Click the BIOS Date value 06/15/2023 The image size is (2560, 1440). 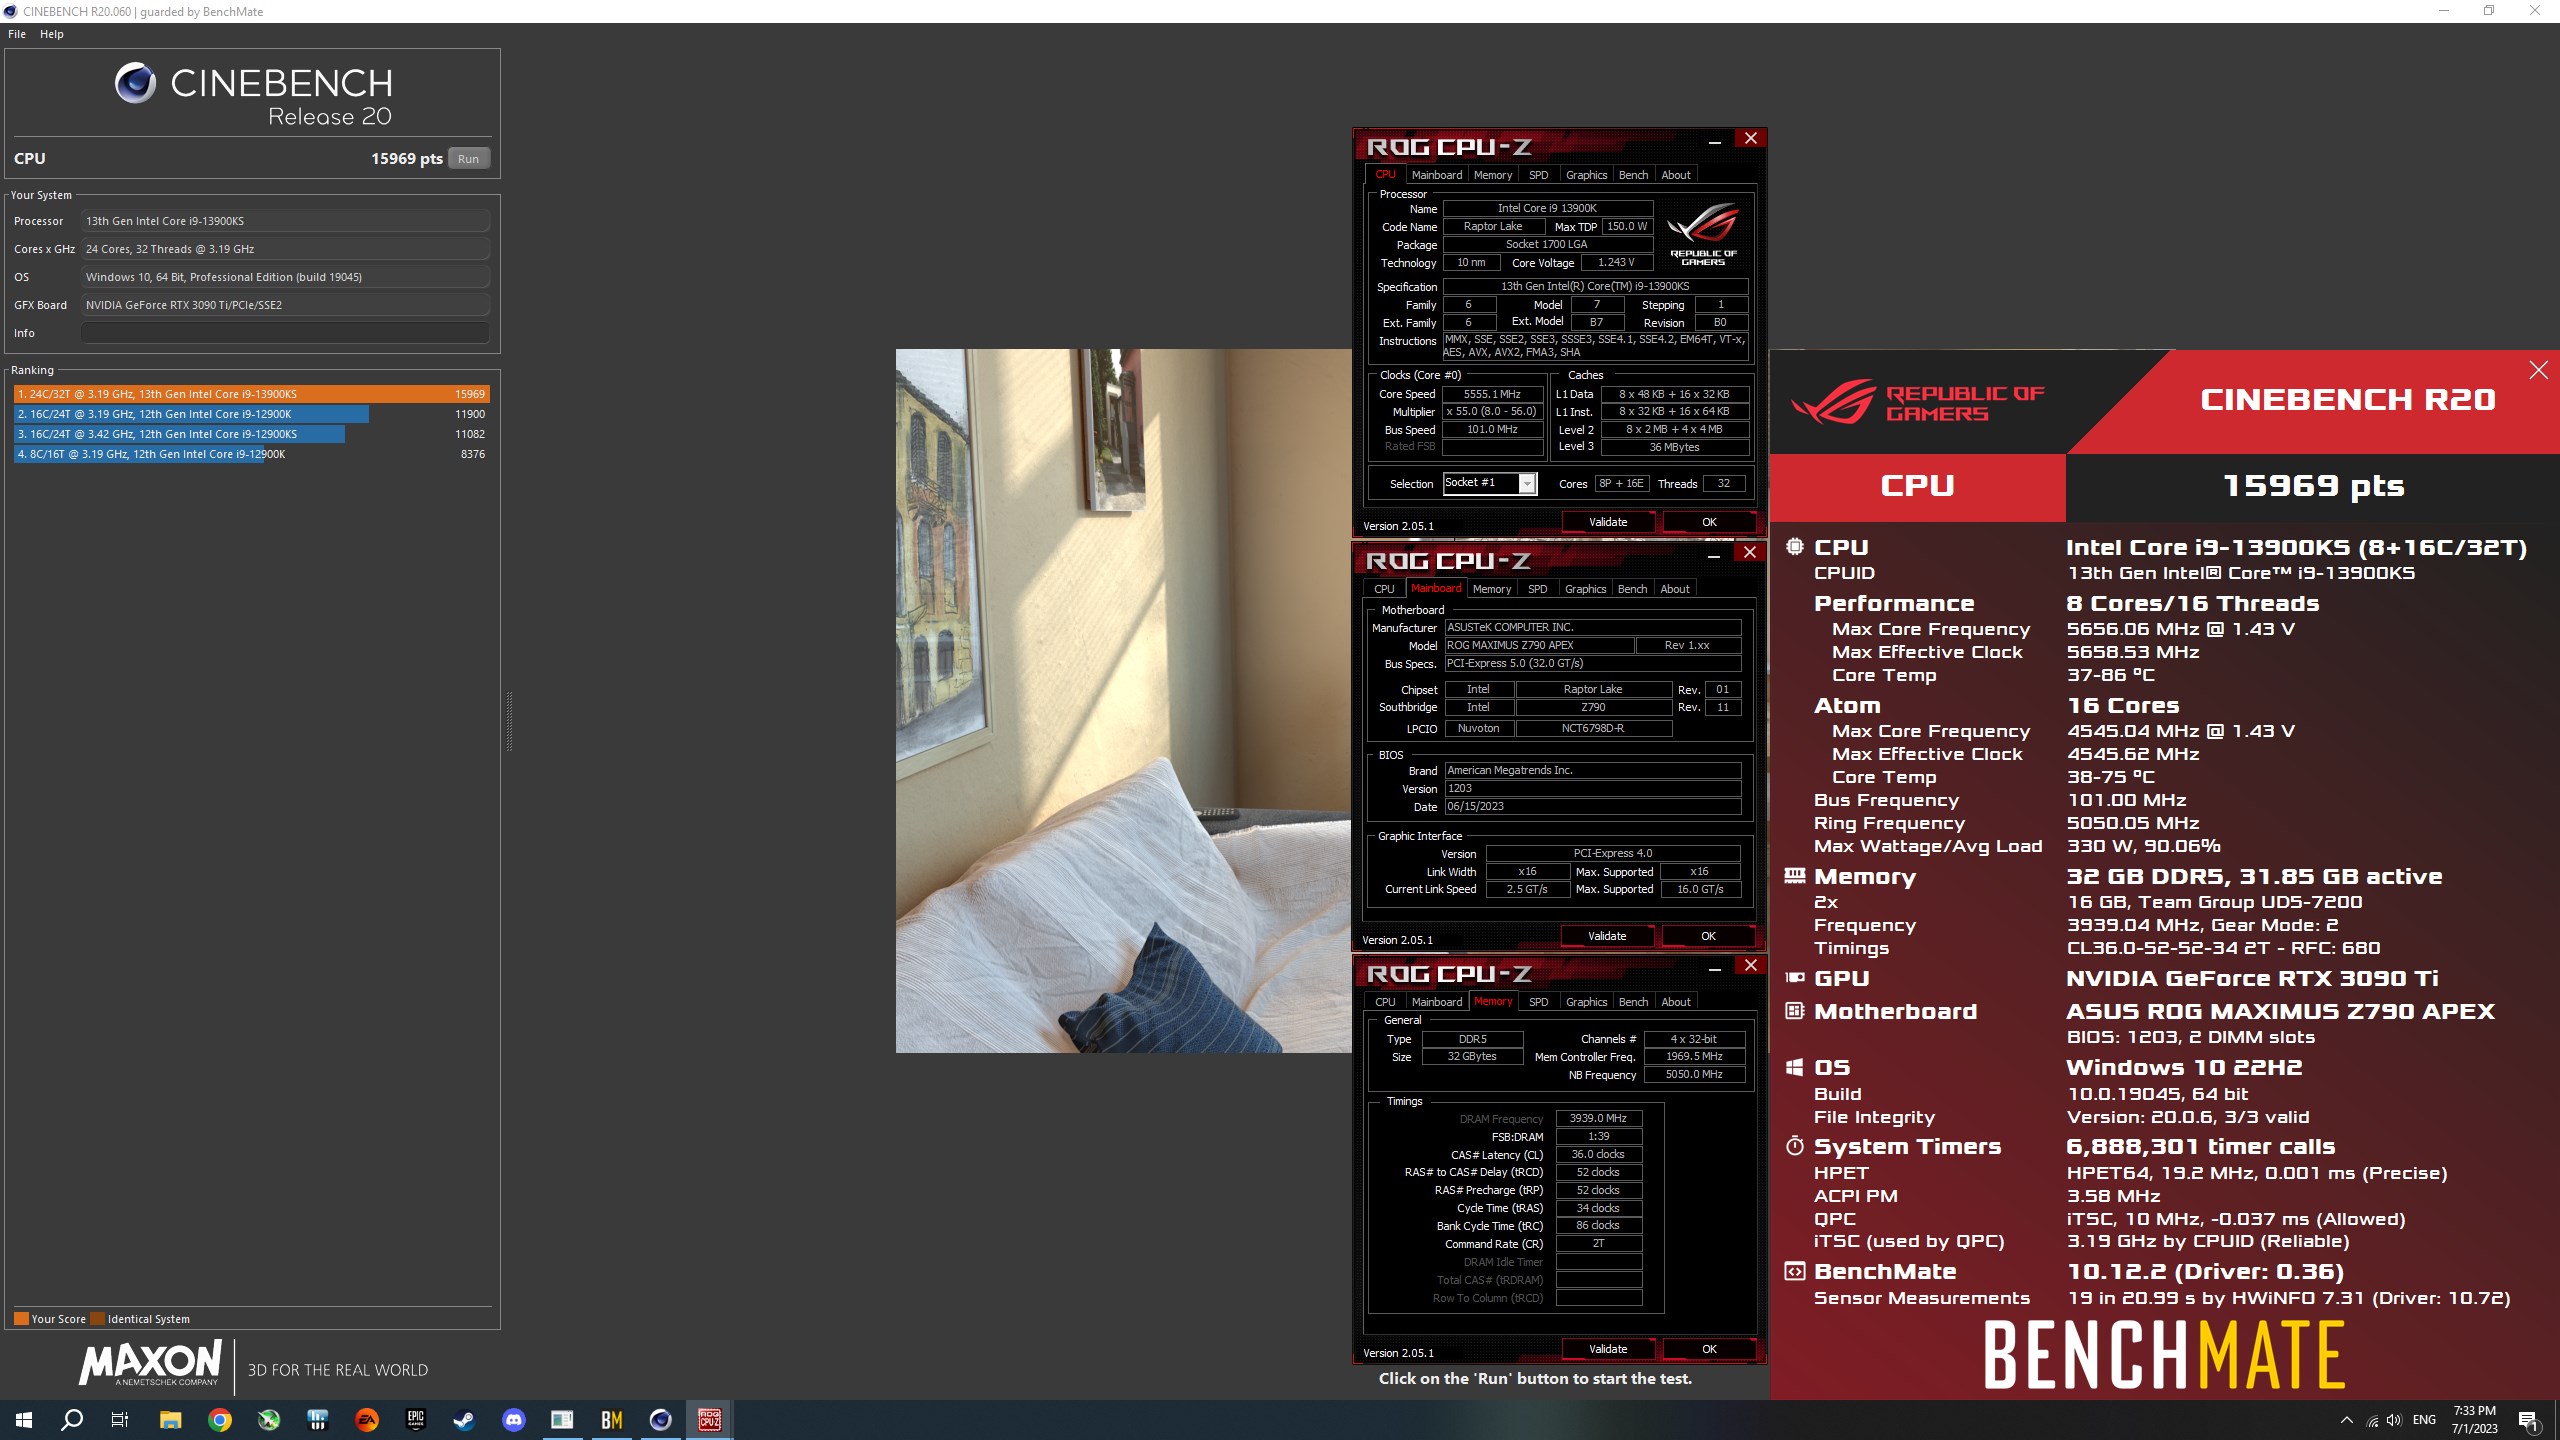coord(1593,807)
